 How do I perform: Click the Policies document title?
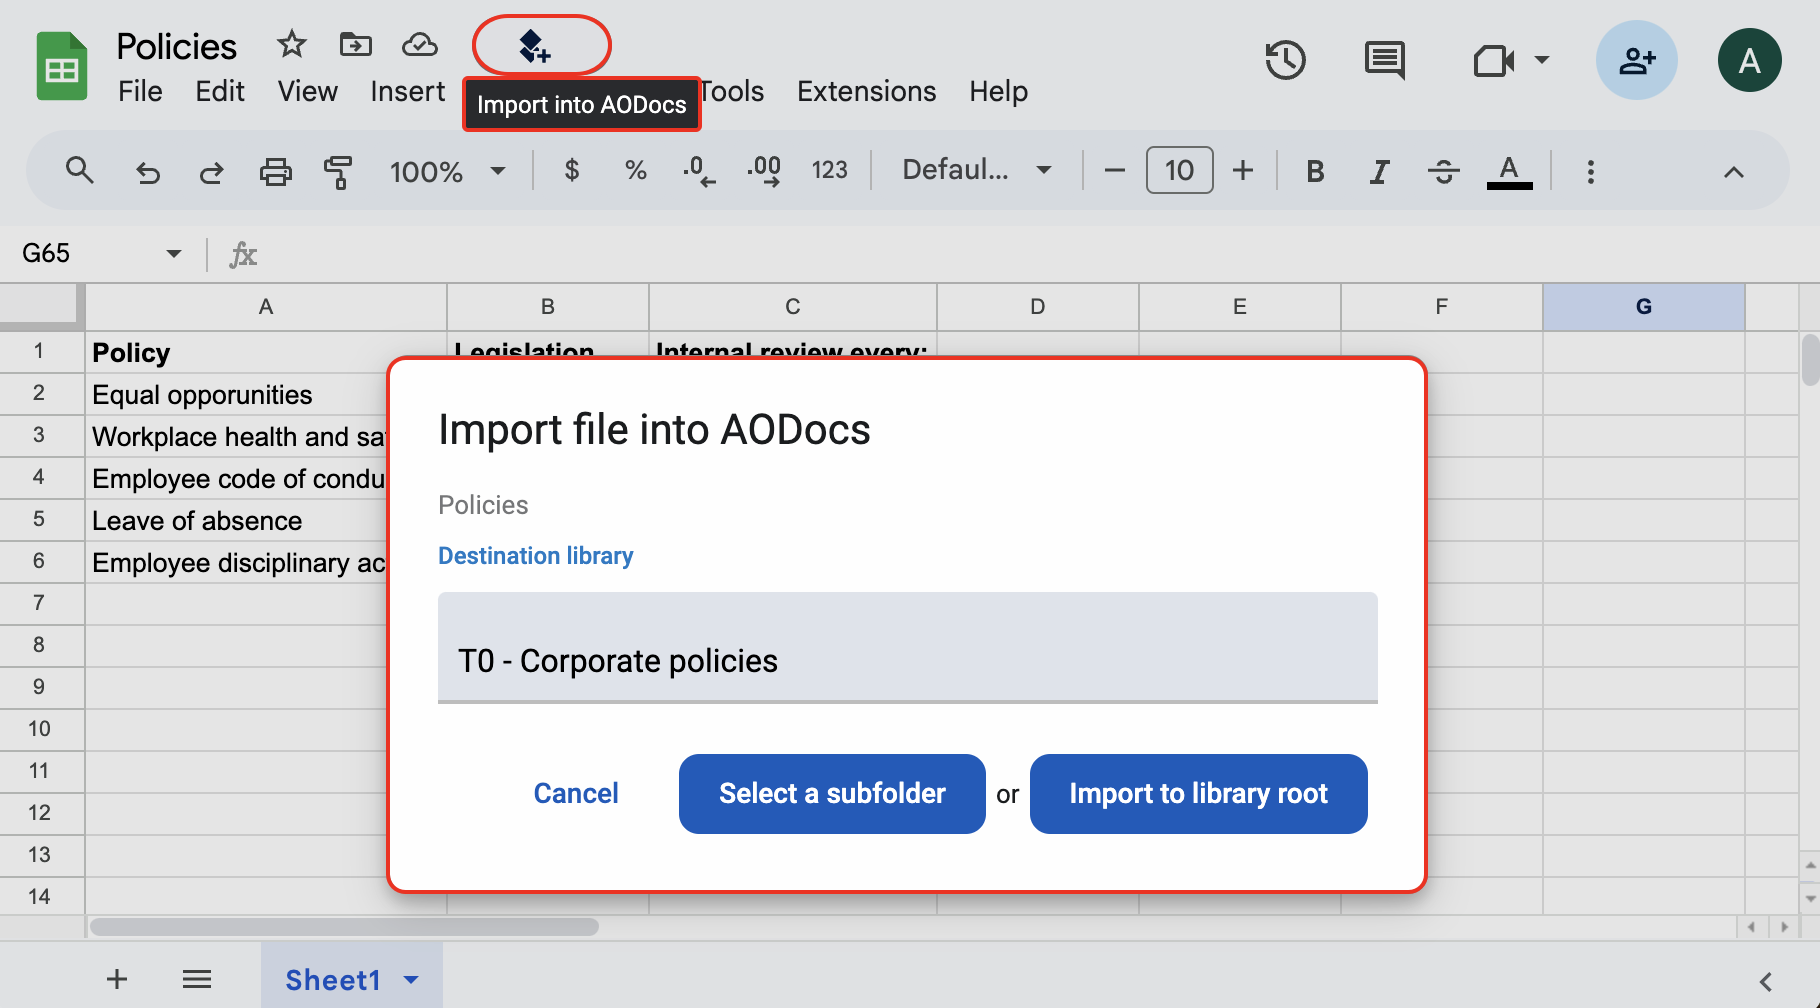click(x=176, y=46)
